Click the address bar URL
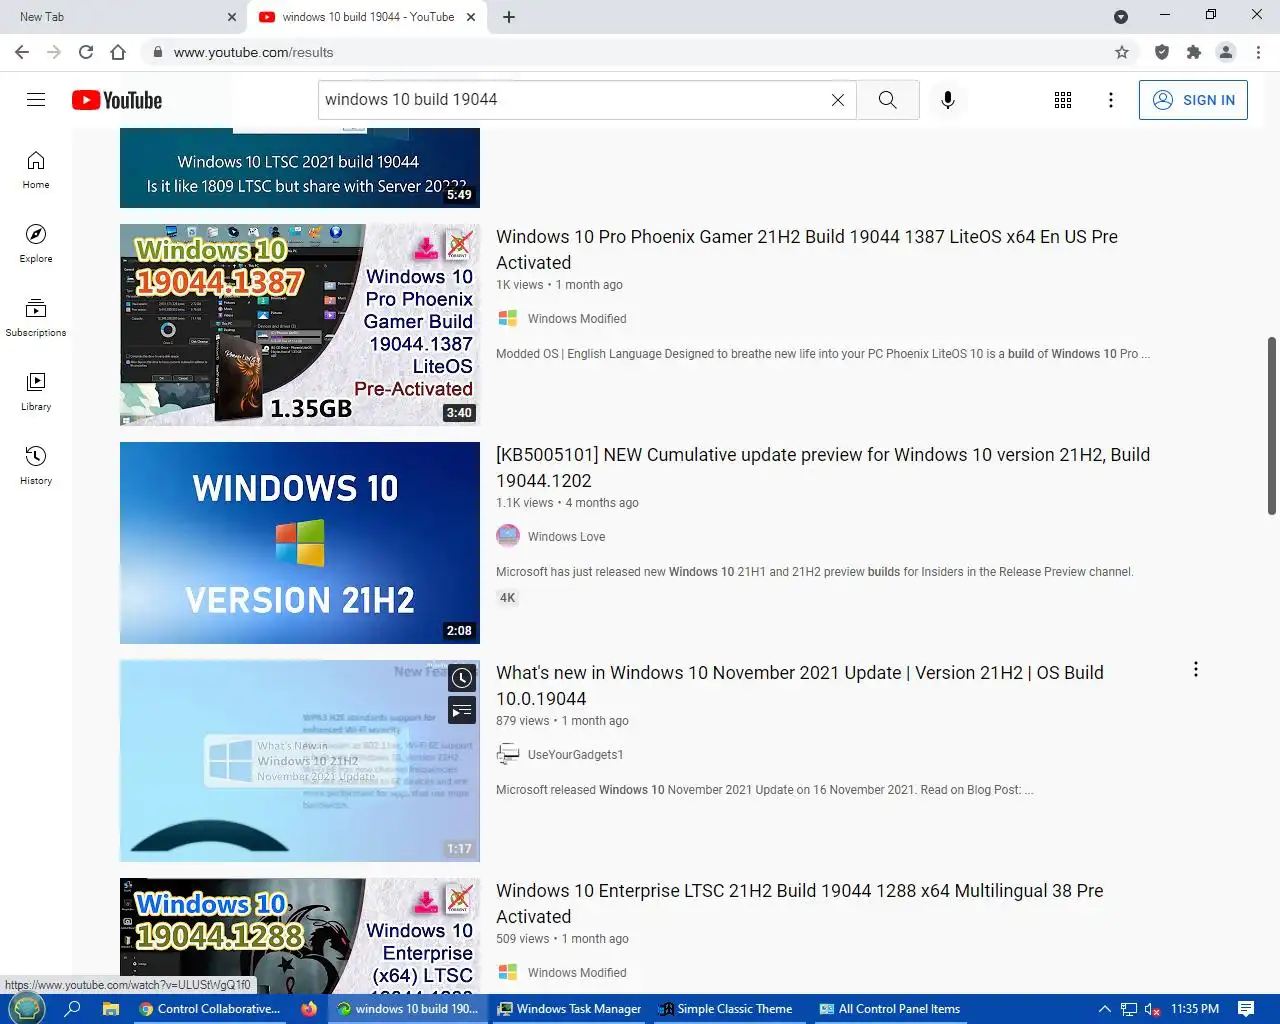 point(253,52)
